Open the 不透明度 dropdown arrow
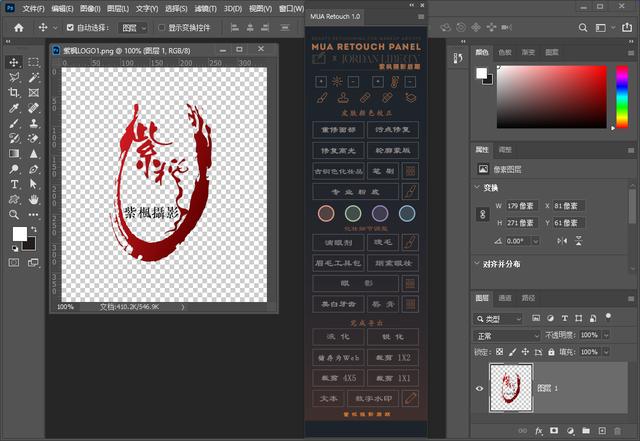 606,335
